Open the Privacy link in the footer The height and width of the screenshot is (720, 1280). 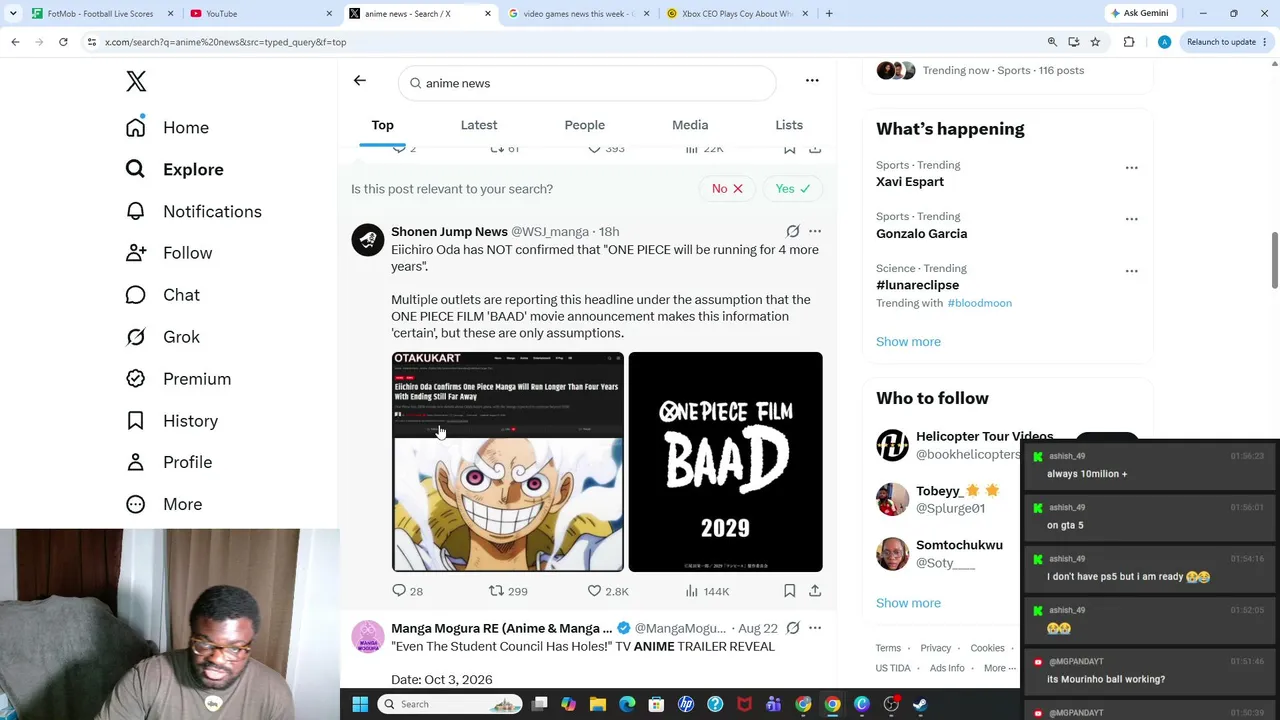click(936, 648)
